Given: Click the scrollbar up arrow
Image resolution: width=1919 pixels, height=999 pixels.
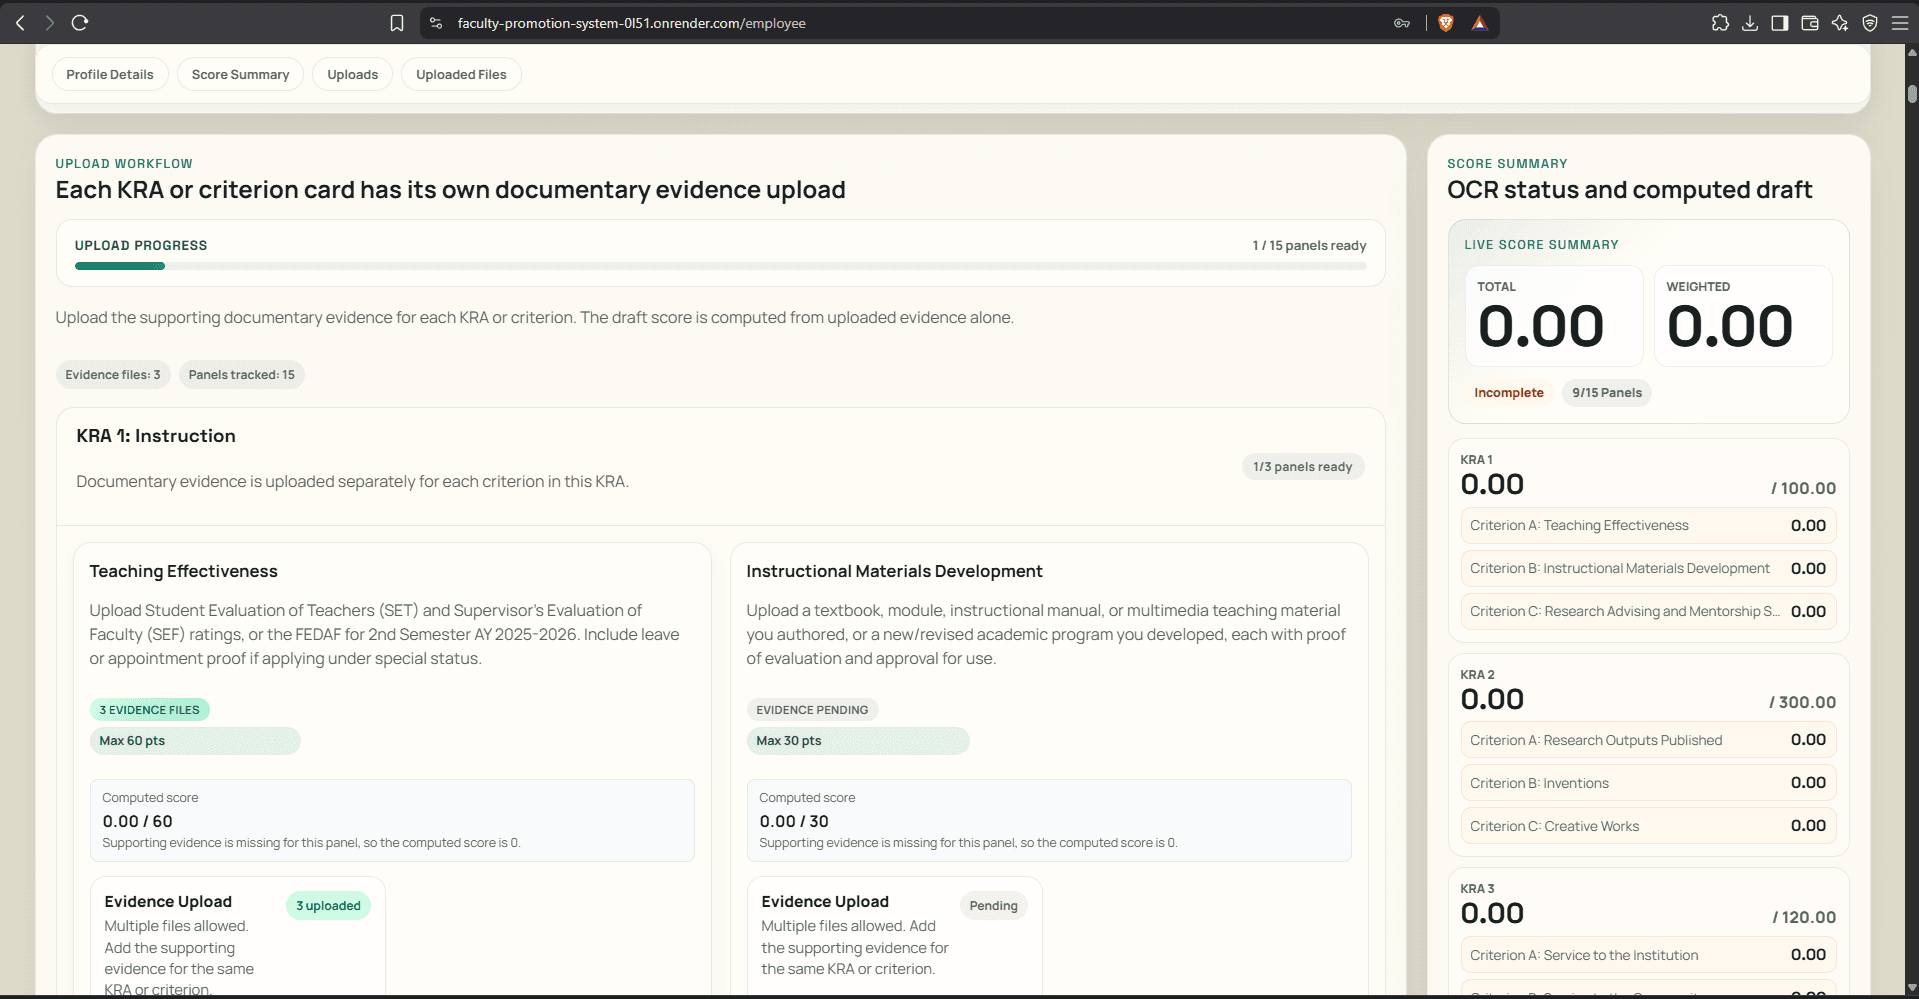Looking at the screenshot, I should [x=1912, y=51].
